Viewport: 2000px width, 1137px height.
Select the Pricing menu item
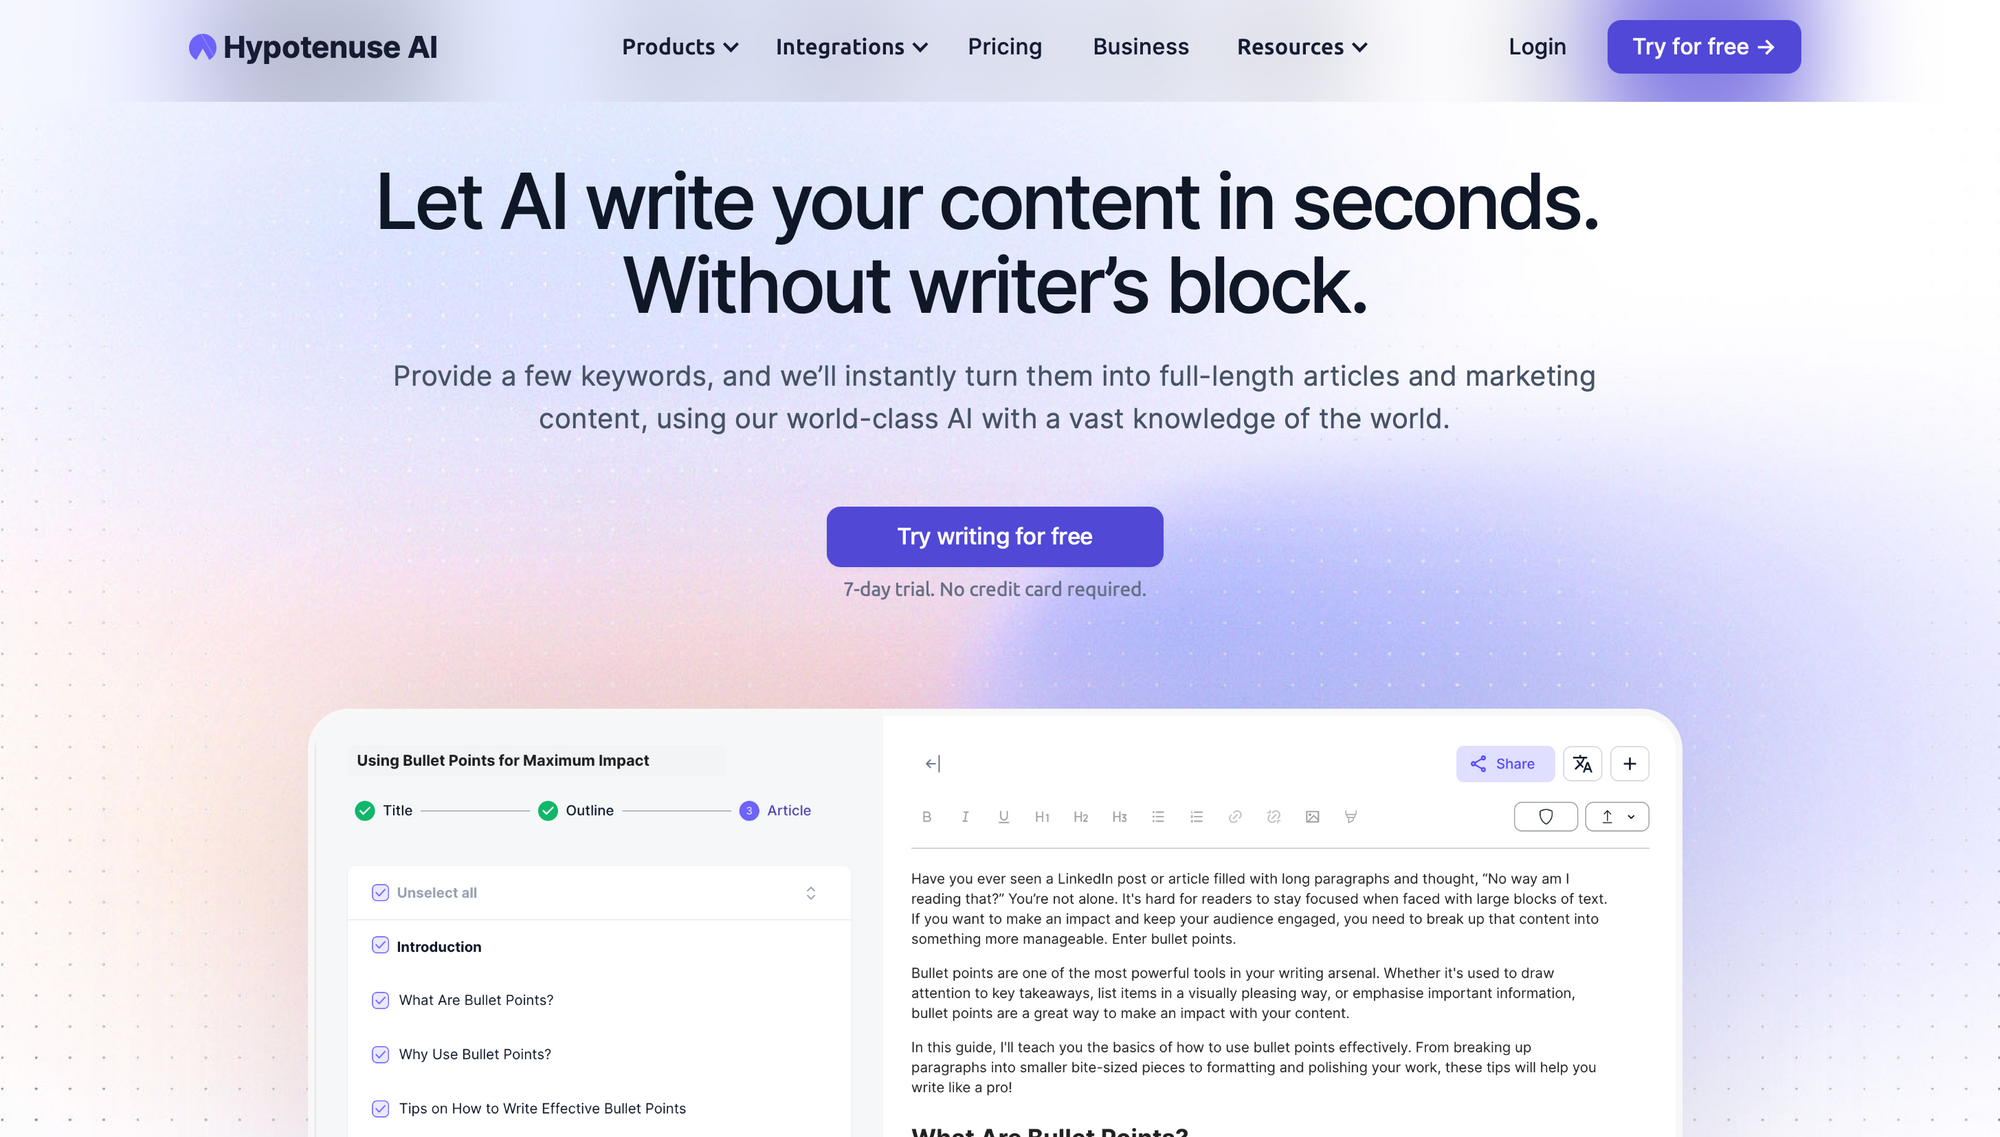click(x=1004, y=47)
